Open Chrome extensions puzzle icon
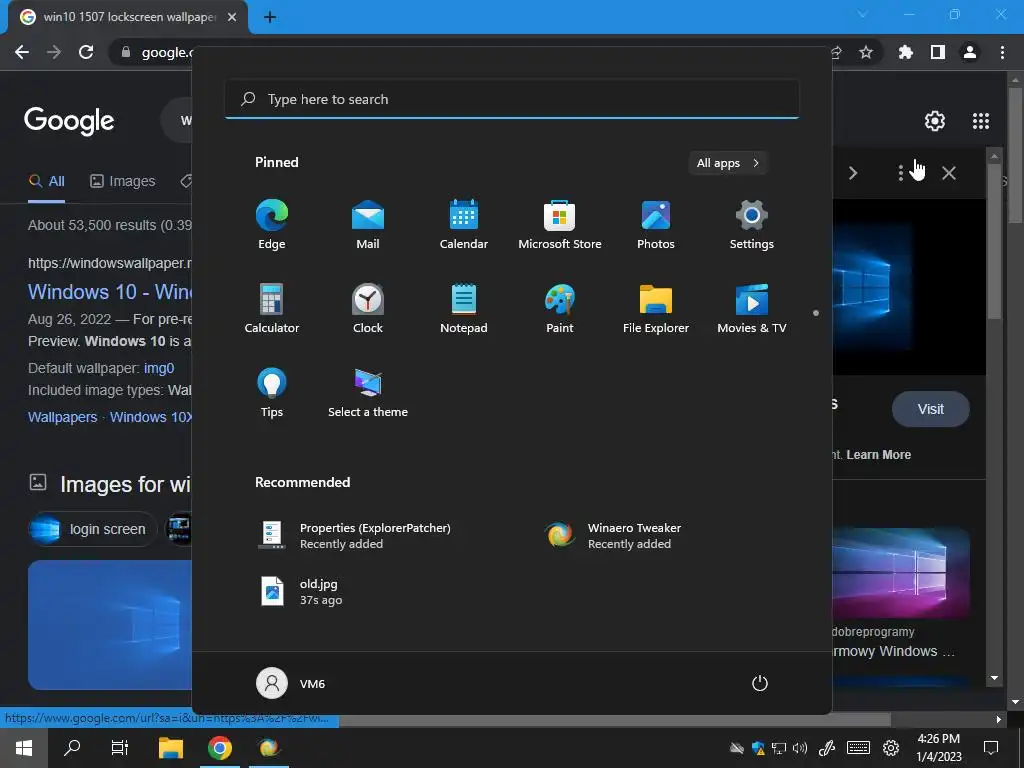This screenshot has height=768, width=1024. click(x=906, y=52)
